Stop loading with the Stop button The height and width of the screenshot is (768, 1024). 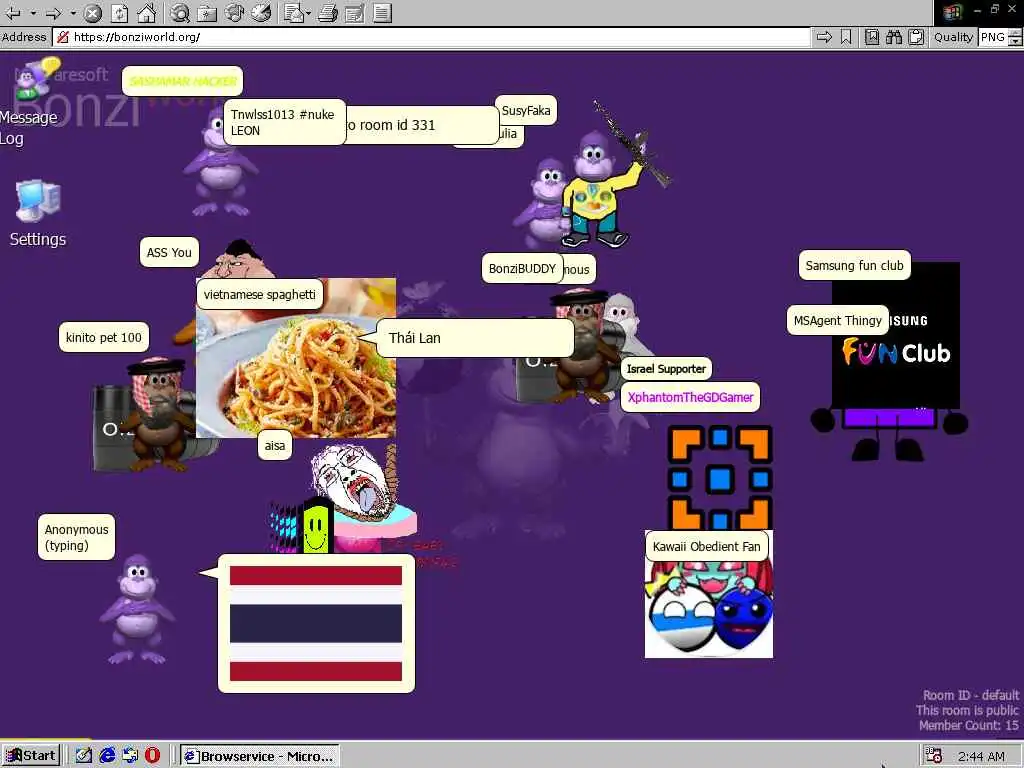click(x=93, y=12)
